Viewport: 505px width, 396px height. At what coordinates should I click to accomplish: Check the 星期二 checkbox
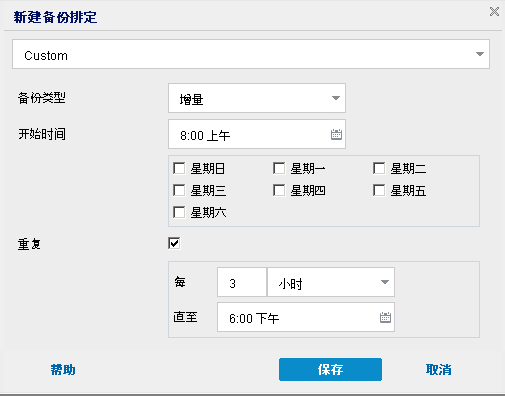[379, 168]
